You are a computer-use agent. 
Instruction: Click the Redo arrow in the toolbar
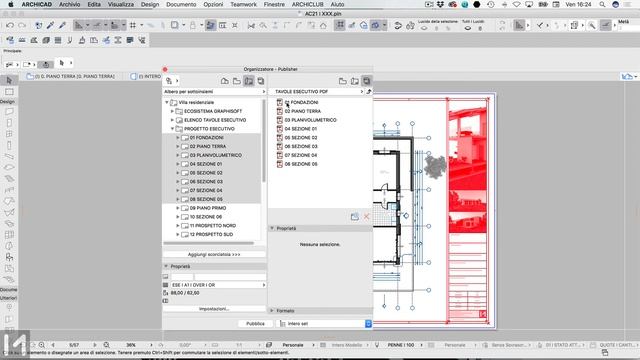click(22, 25)
